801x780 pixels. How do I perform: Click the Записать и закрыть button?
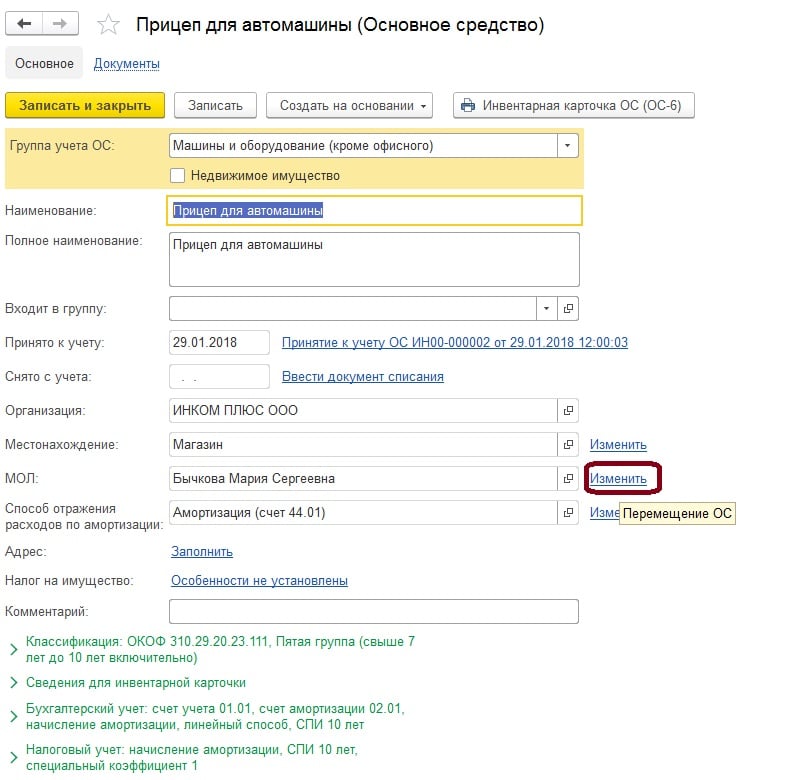(84, 105)
